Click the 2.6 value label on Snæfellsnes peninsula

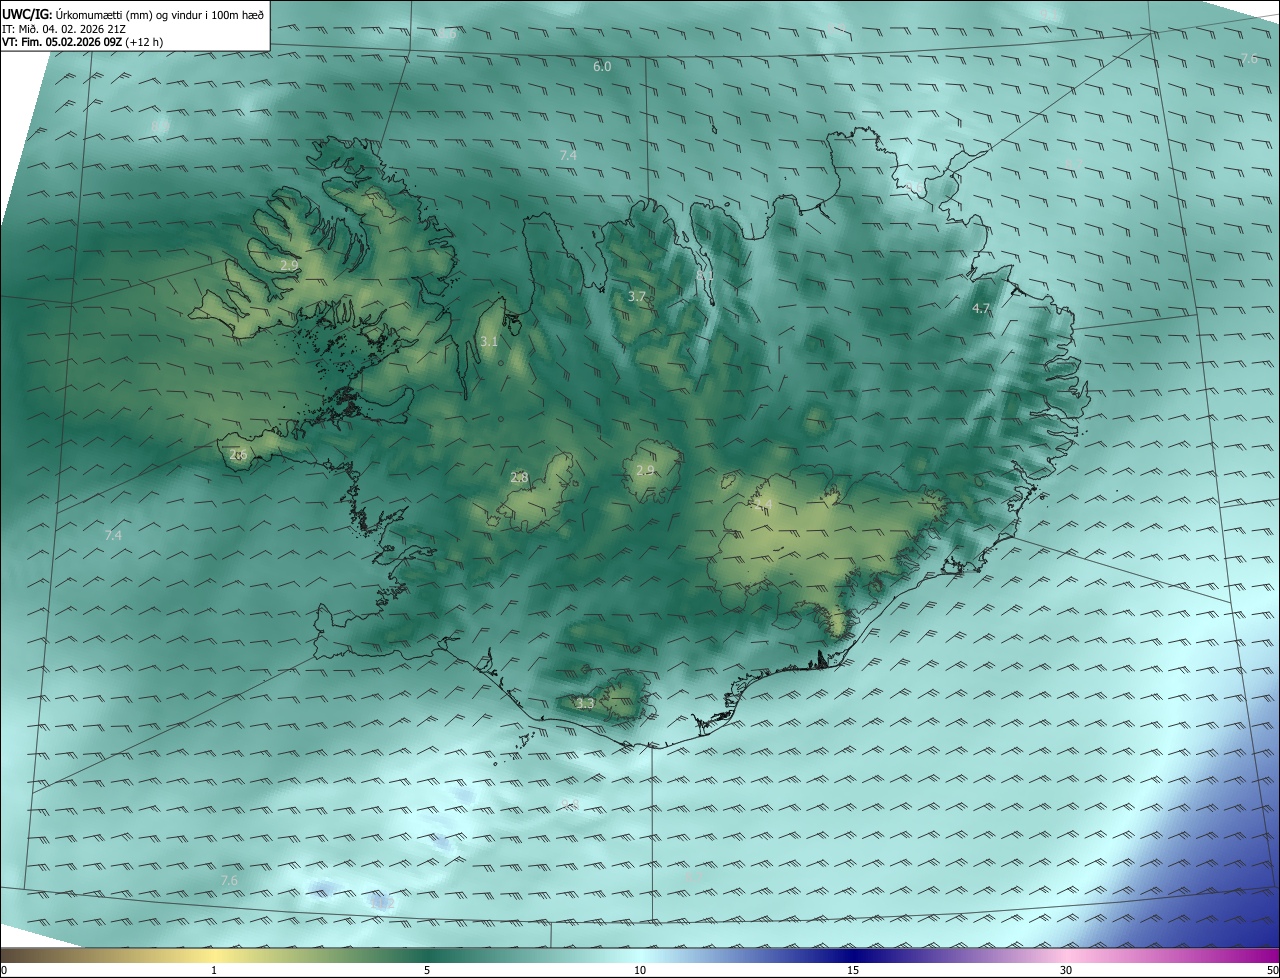(238, 455)
